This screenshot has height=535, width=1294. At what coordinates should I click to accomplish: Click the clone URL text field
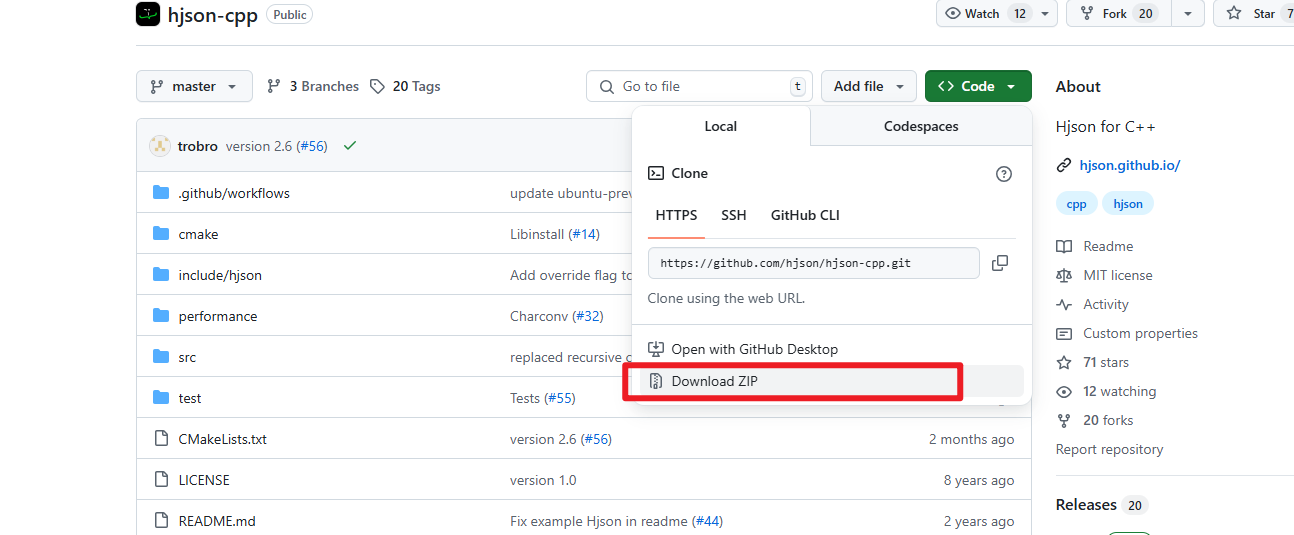[813, 263]
